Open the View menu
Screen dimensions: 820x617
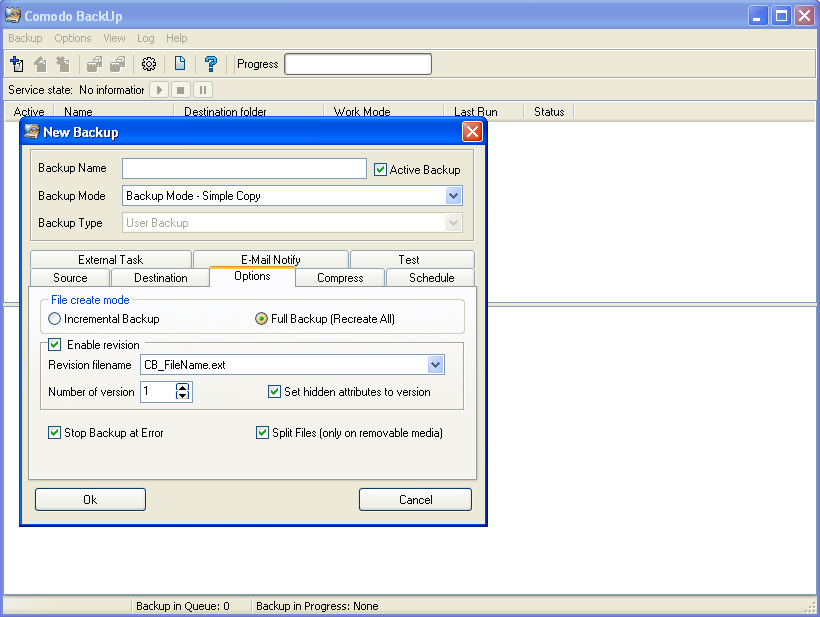114,38
